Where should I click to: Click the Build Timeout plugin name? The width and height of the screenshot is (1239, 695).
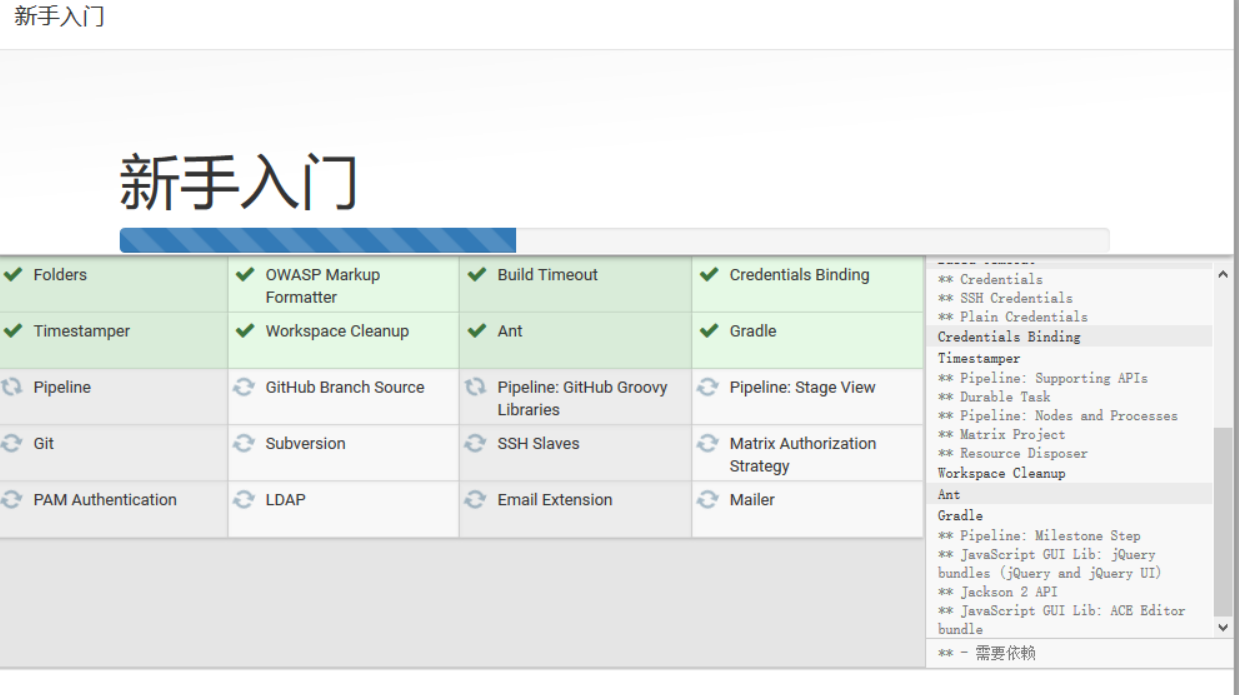tap(547, 275)
